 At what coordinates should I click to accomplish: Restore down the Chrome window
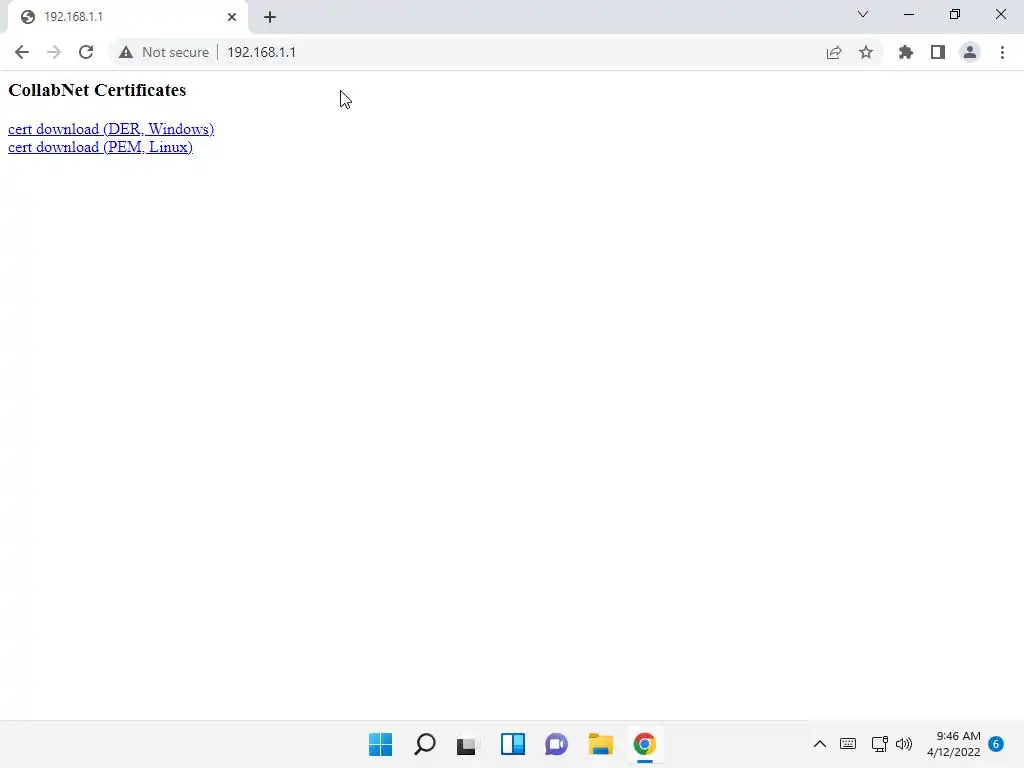coord(955,14)
